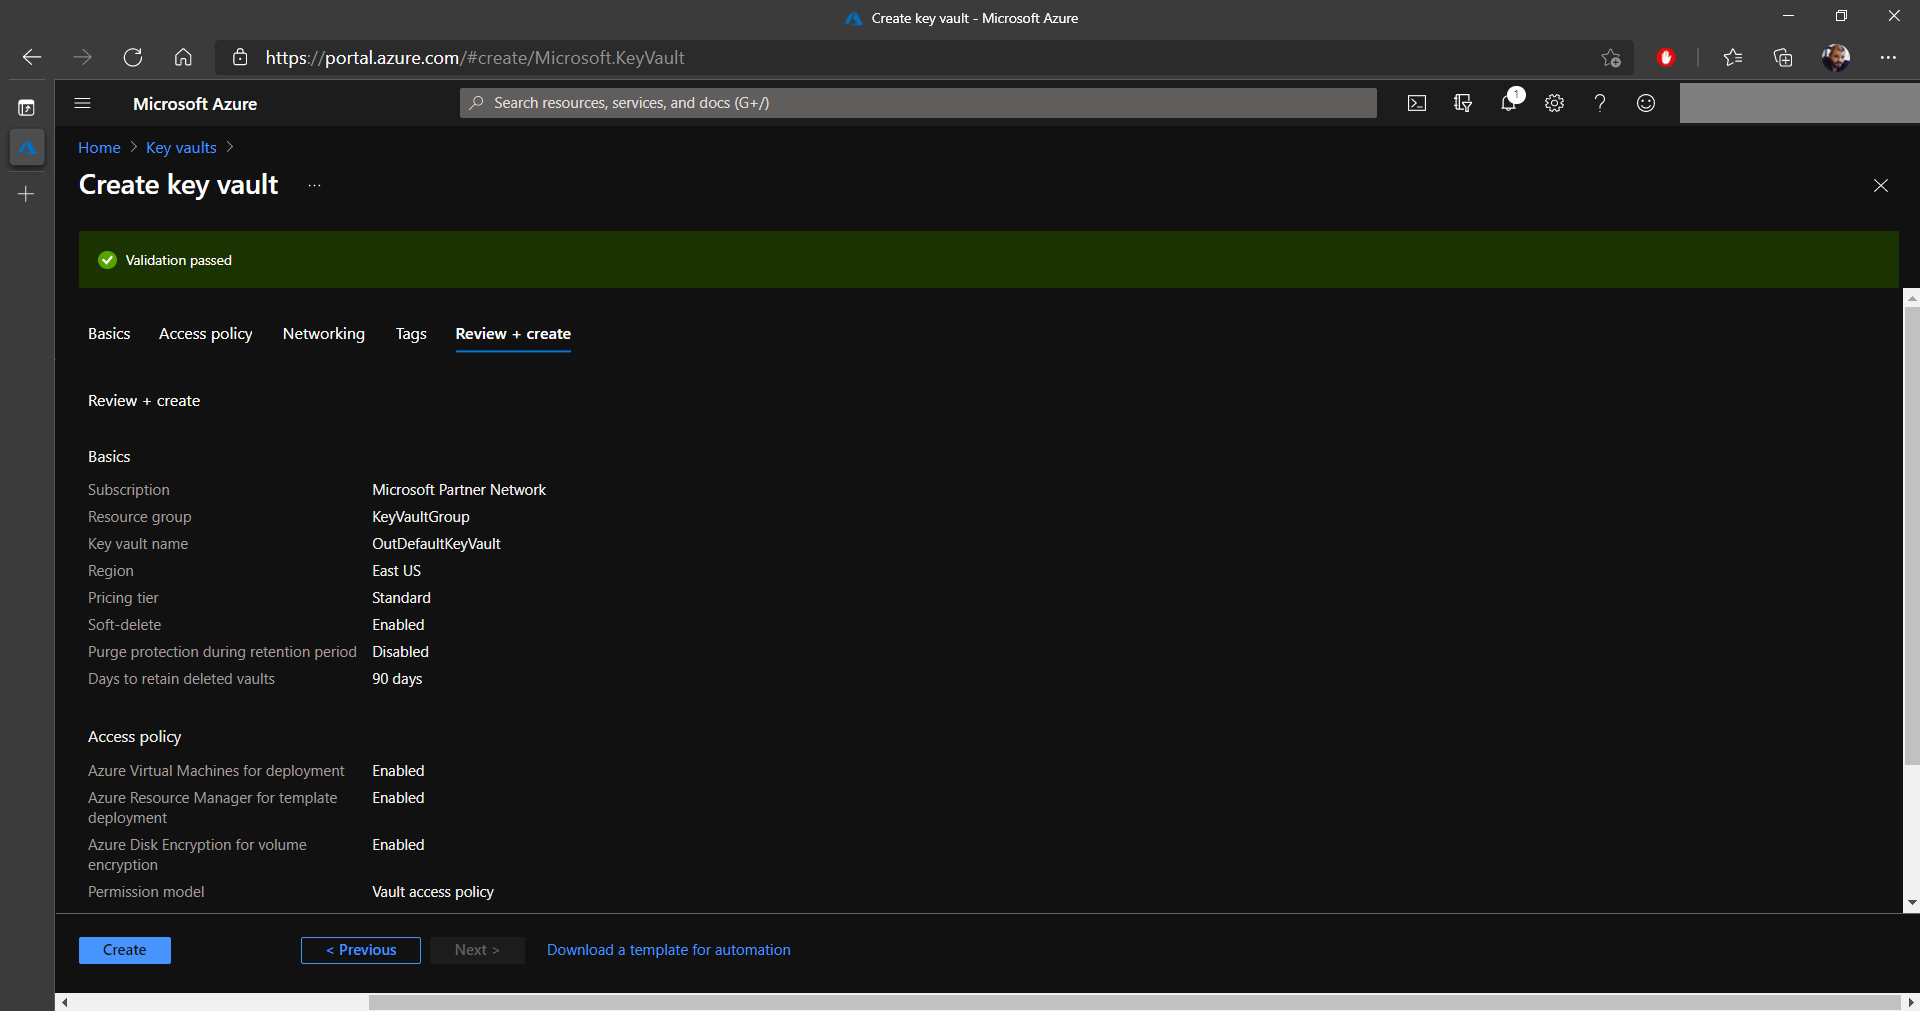The width and height of the screenshot is (1920, 1011).
Task: Open browser profile avatar
Action: point(1836,58)
